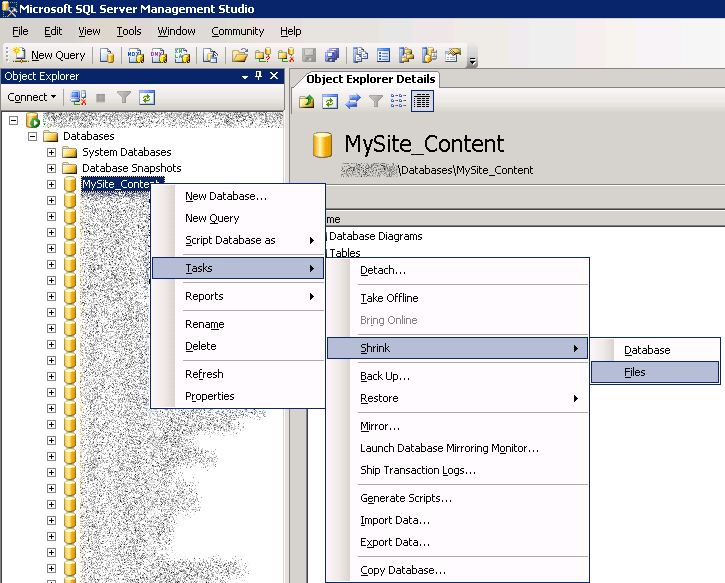
Task: Click the Open File folder icon in toolbar
Action: (x=240, y=55)
